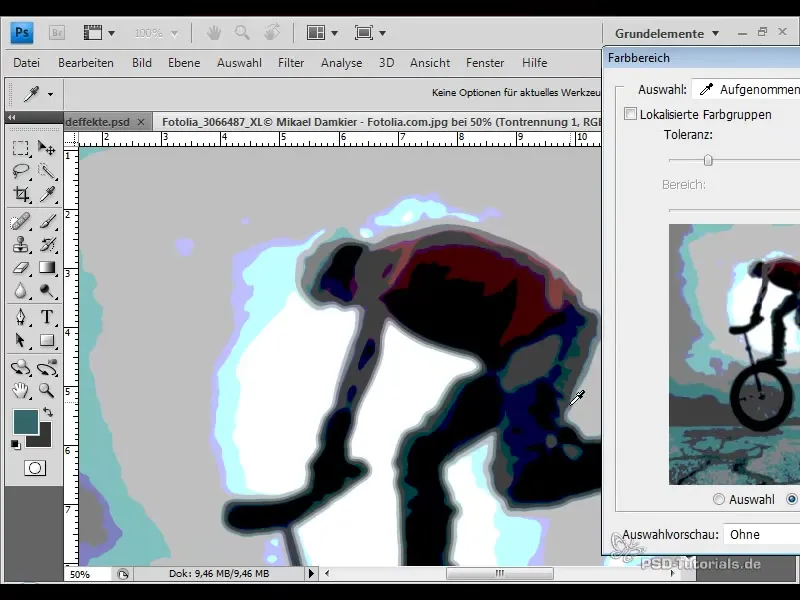Click Zoom tool in application bar

coord(242,33)
